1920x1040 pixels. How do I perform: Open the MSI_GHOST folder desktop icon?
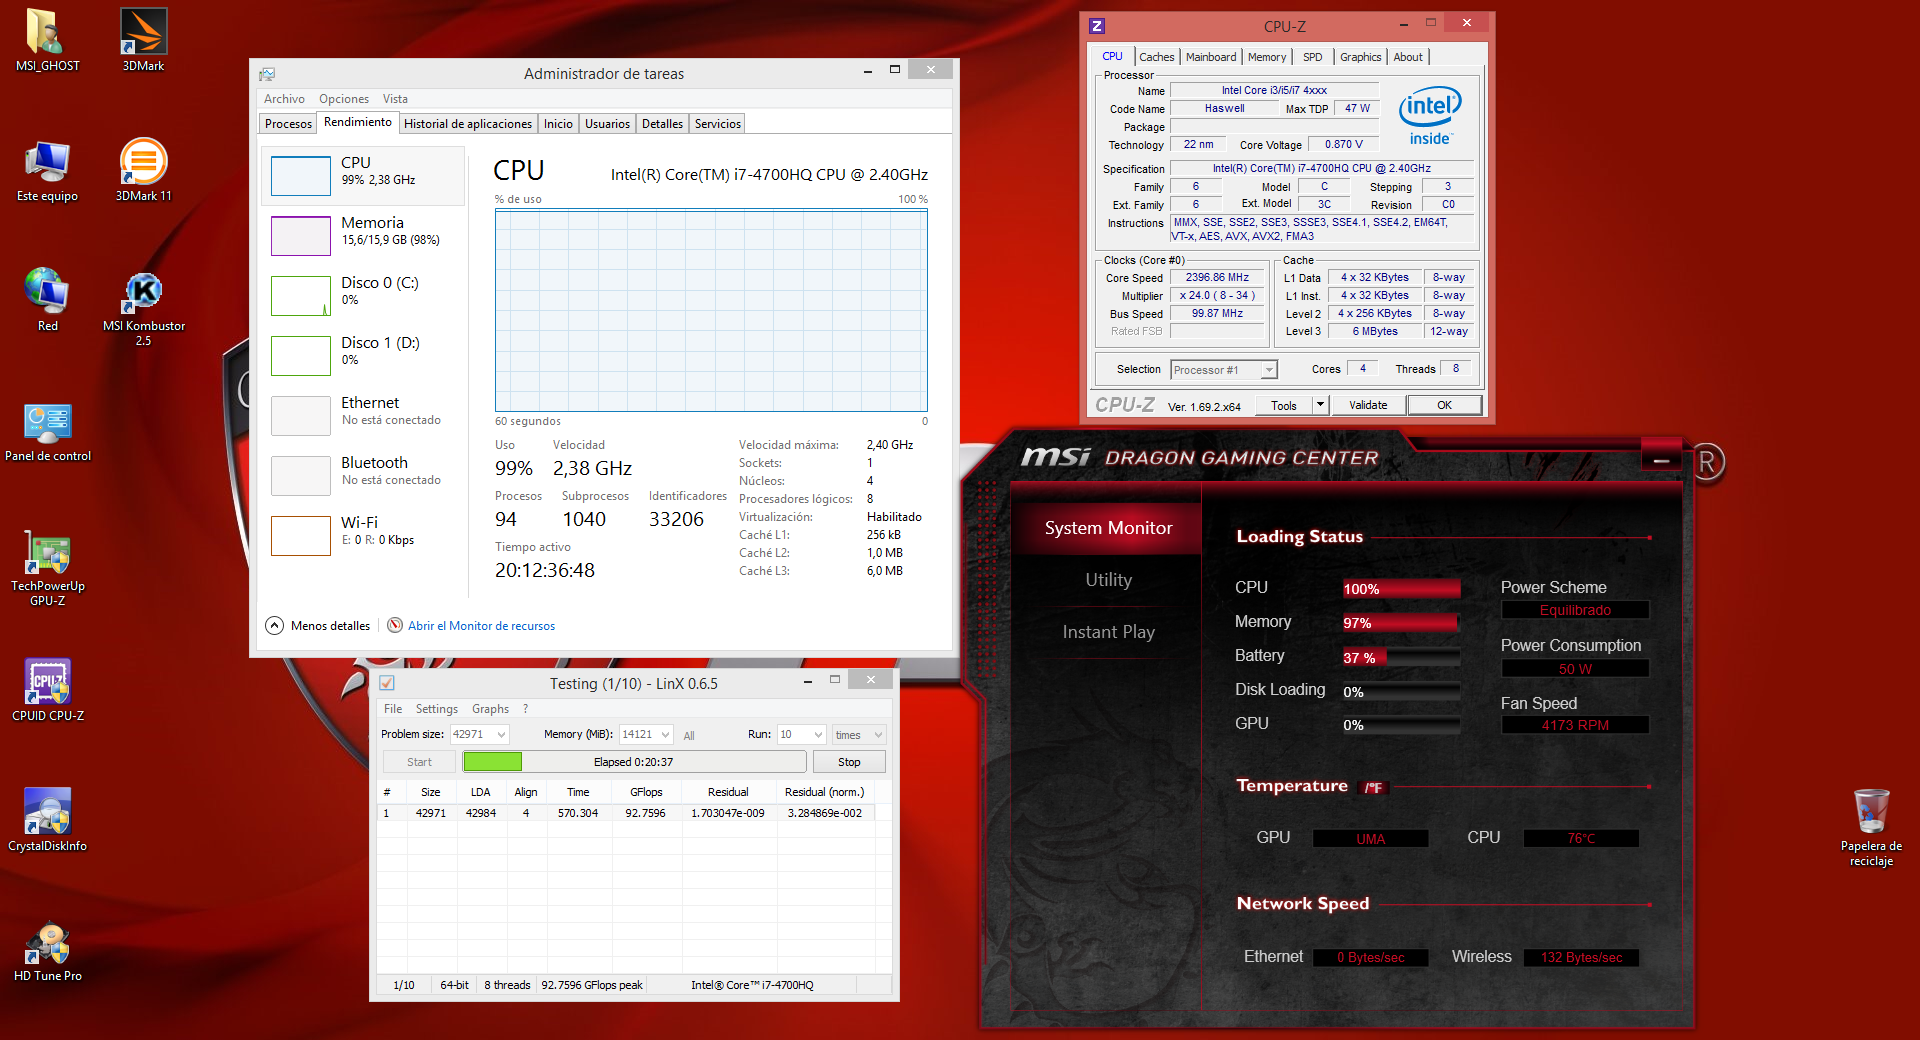(46, 40)
